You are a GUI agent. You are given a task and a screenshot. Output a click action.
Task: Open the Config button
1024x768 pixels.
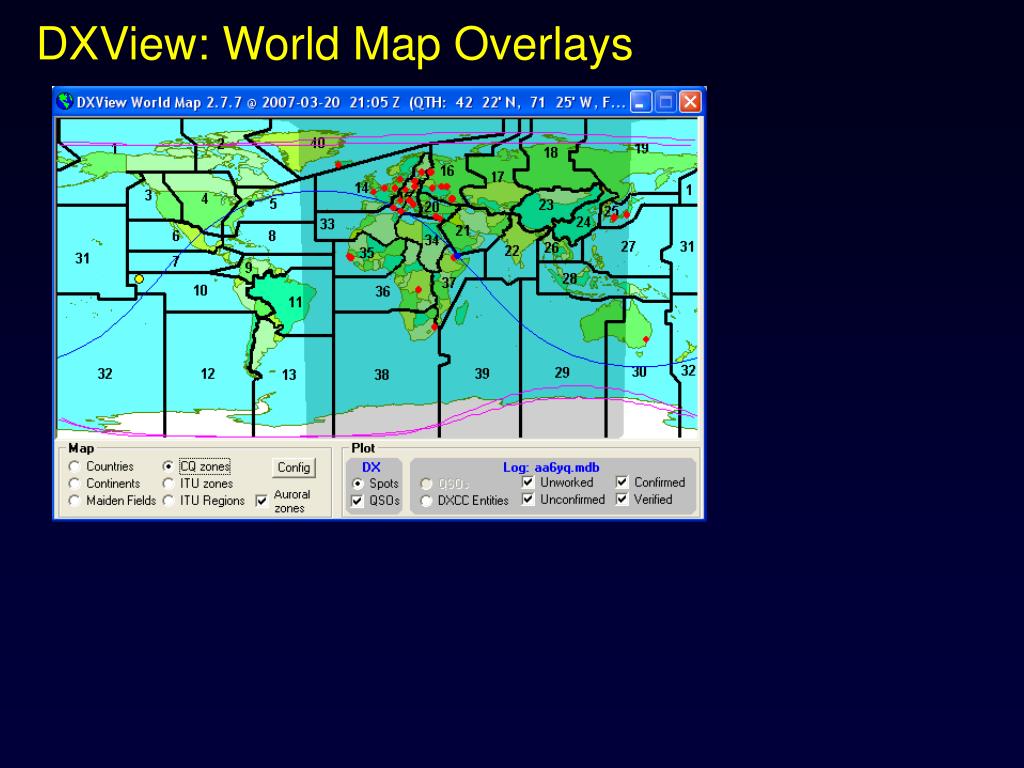click(294, 468)
